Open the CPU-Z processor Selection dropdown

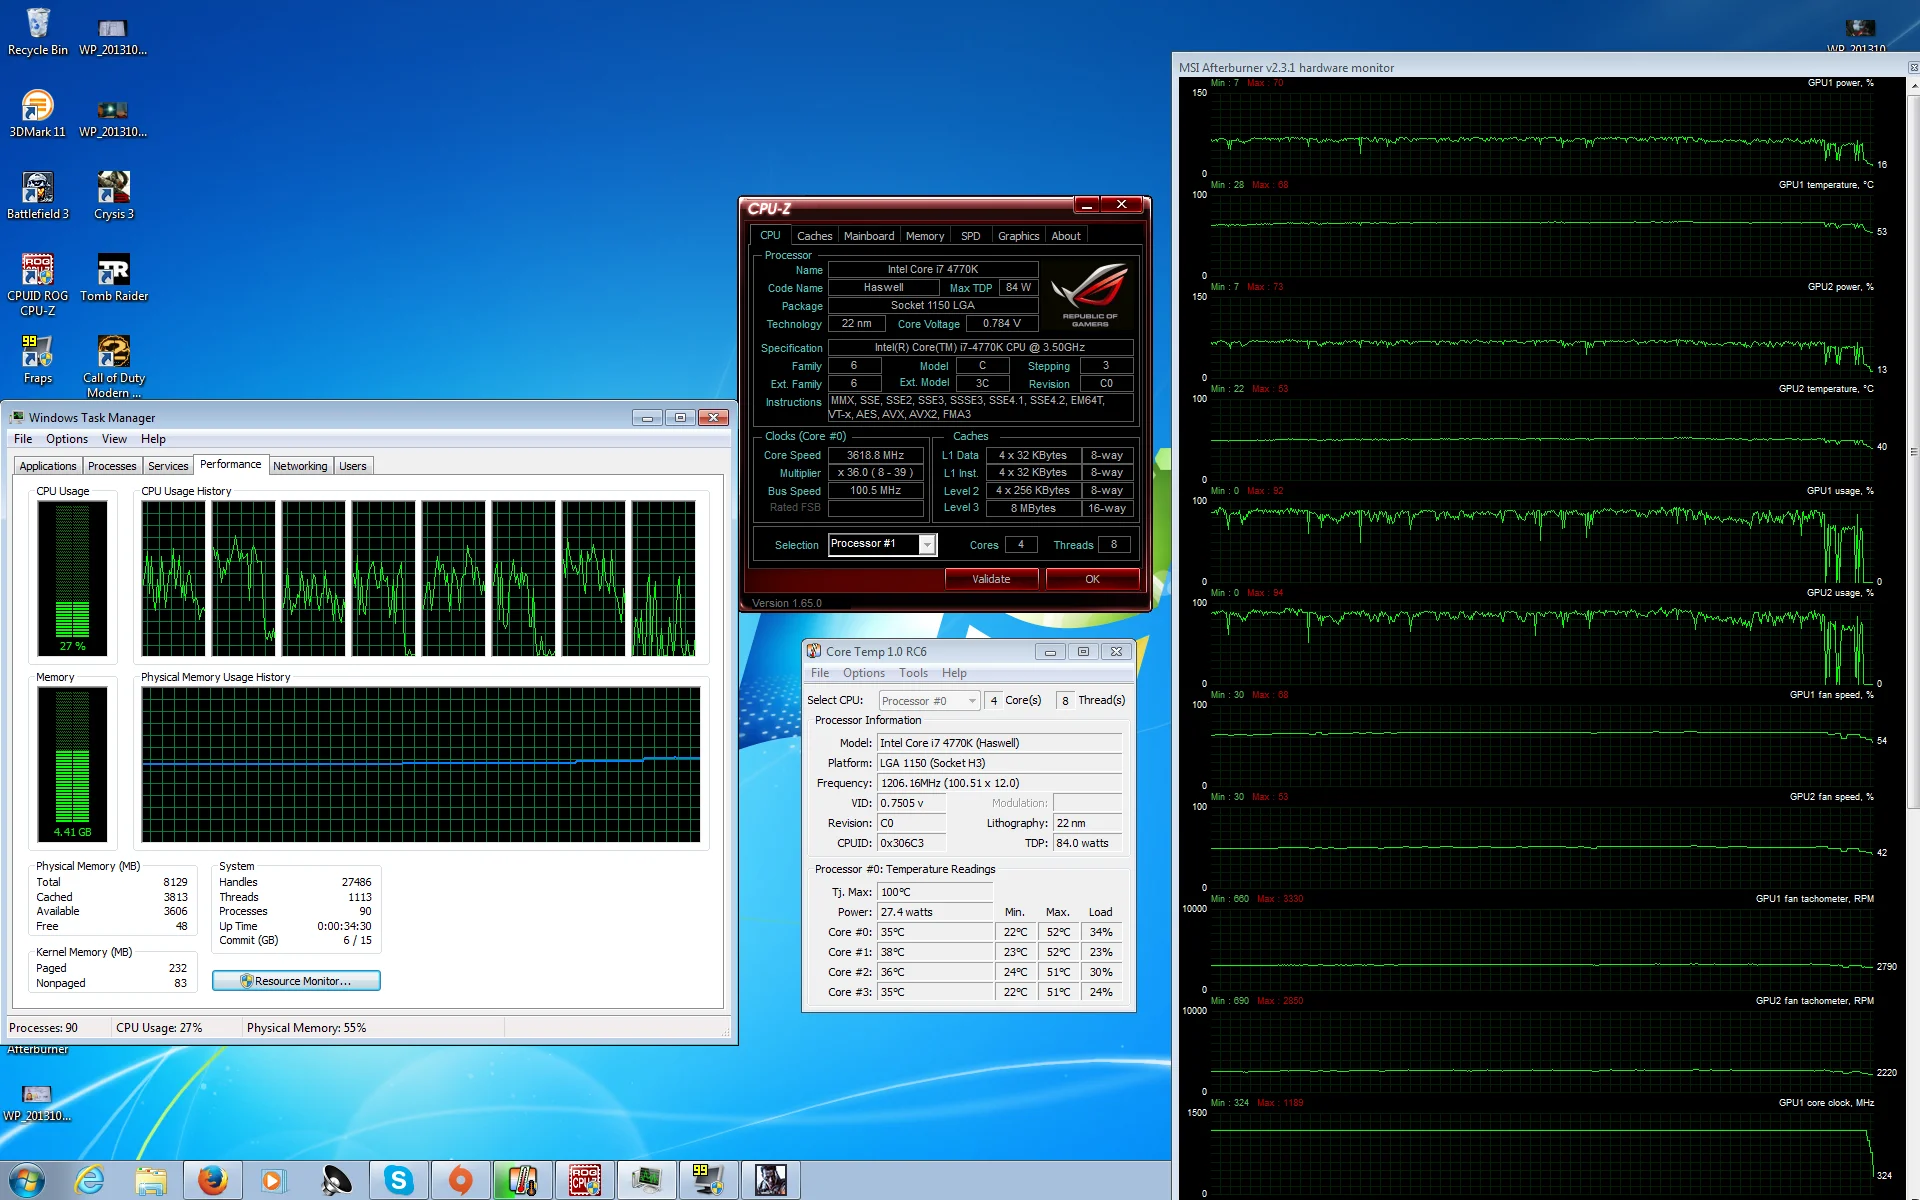click(x=882, y=544)
